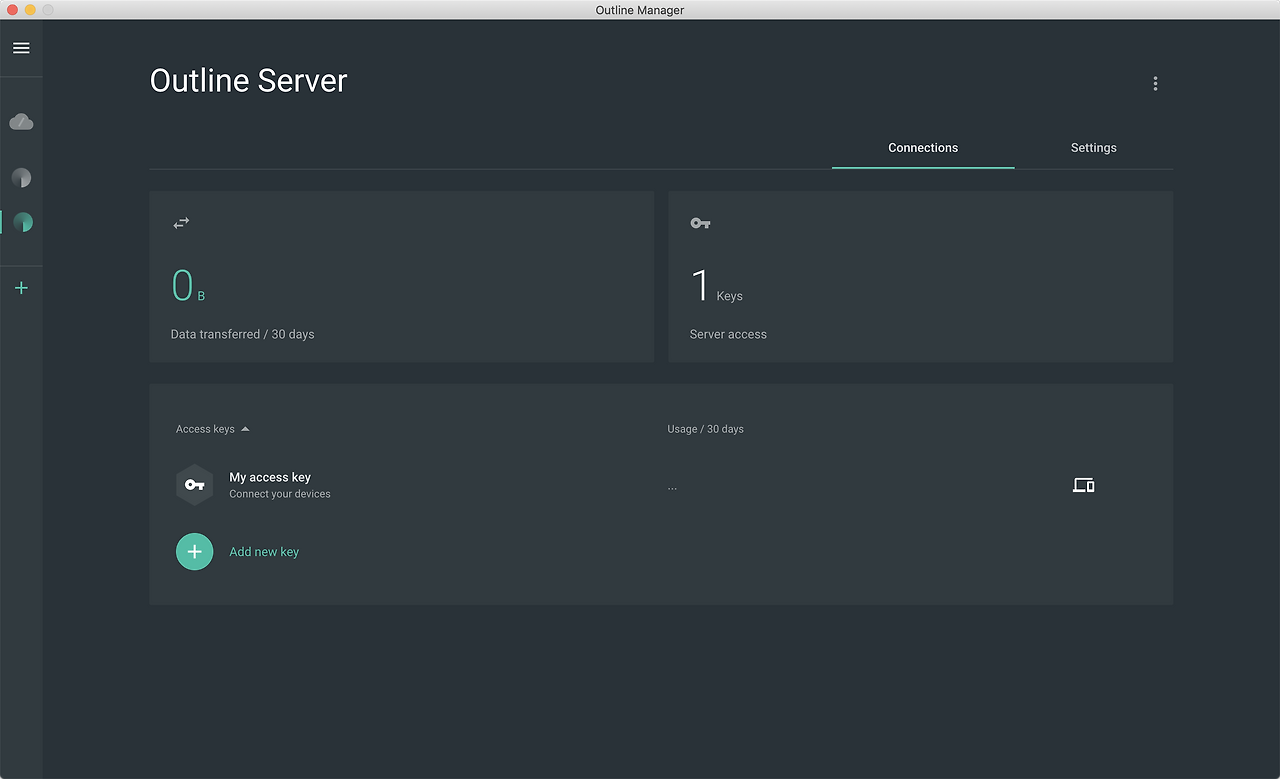Select the My access key name

coord(270,477)
